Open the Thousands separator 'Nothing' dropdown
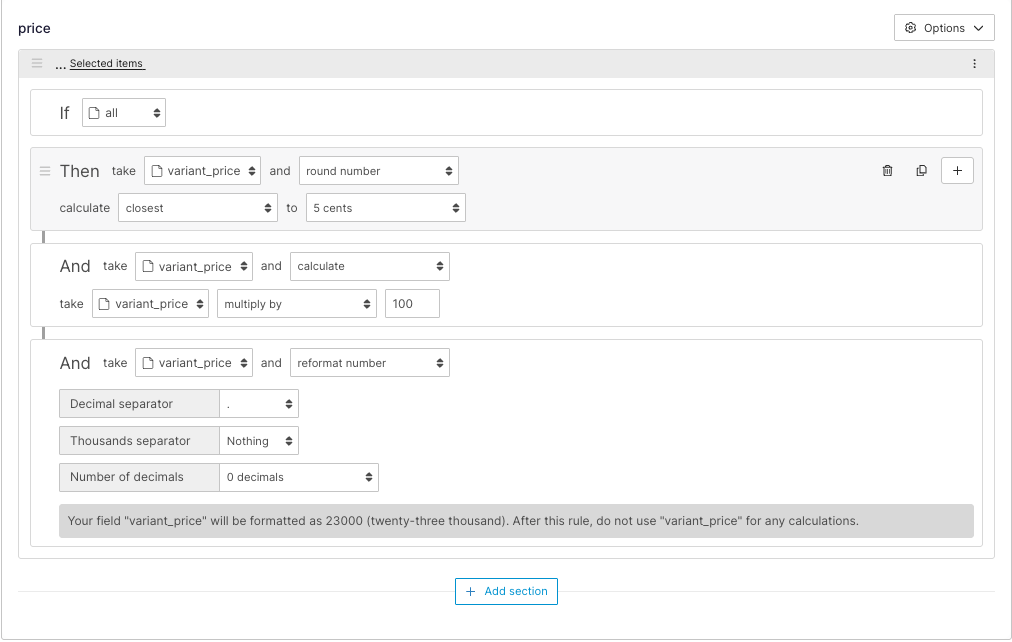This screenshot has width=1012, height=642. click(x=258, y=441)
